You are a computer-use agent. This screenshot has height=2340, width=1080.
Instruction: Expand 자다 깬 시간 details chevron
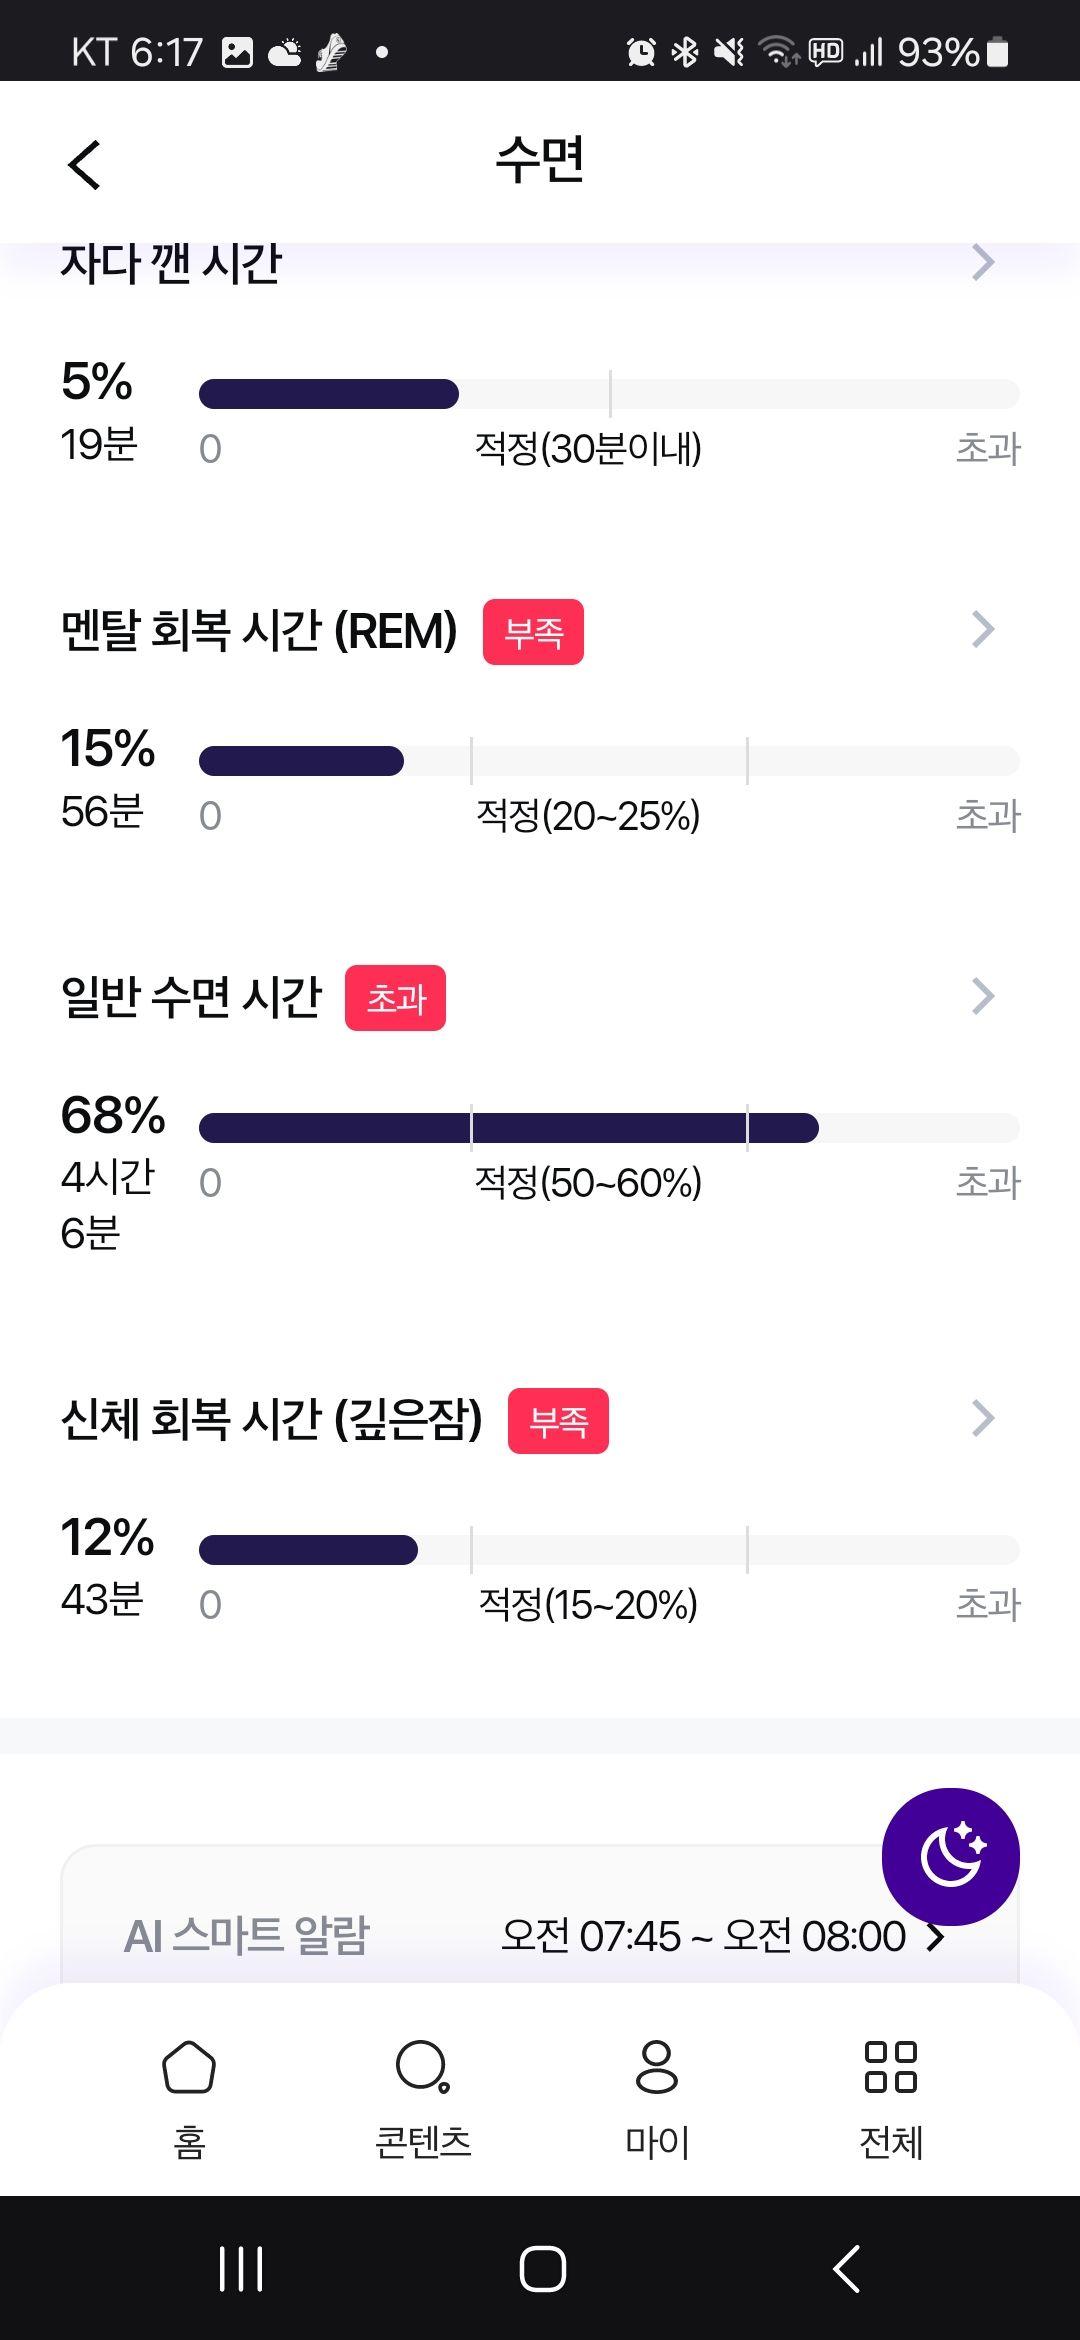983,262
